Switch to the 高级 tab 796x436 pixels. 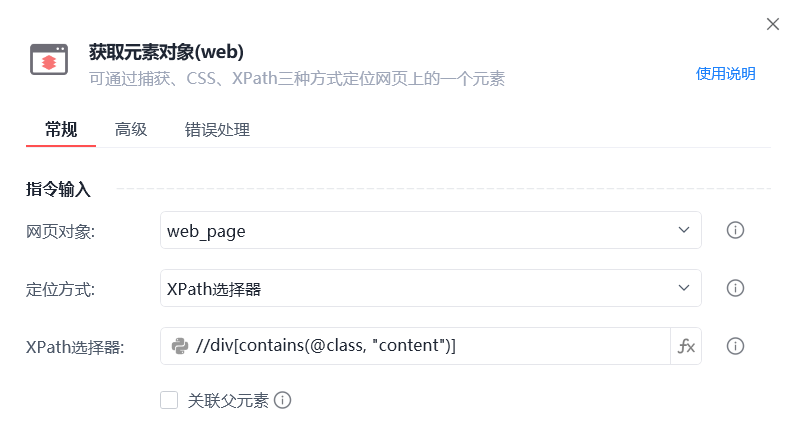coord(131,129)
